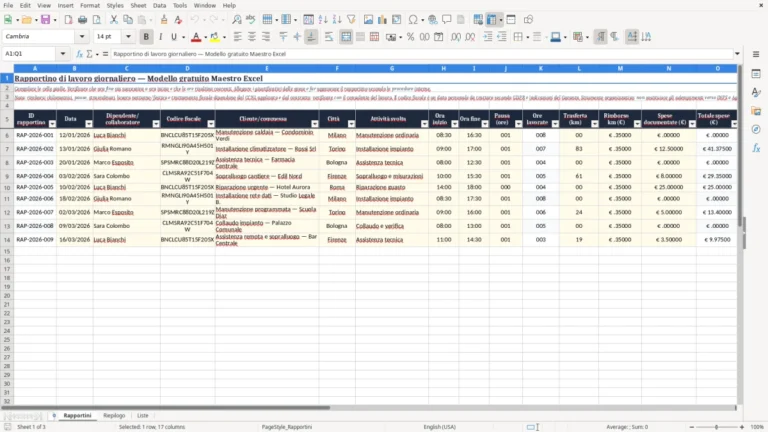768x432 pixels.
Task: Open the sidebar settings menu button
Action: [756, 54]
